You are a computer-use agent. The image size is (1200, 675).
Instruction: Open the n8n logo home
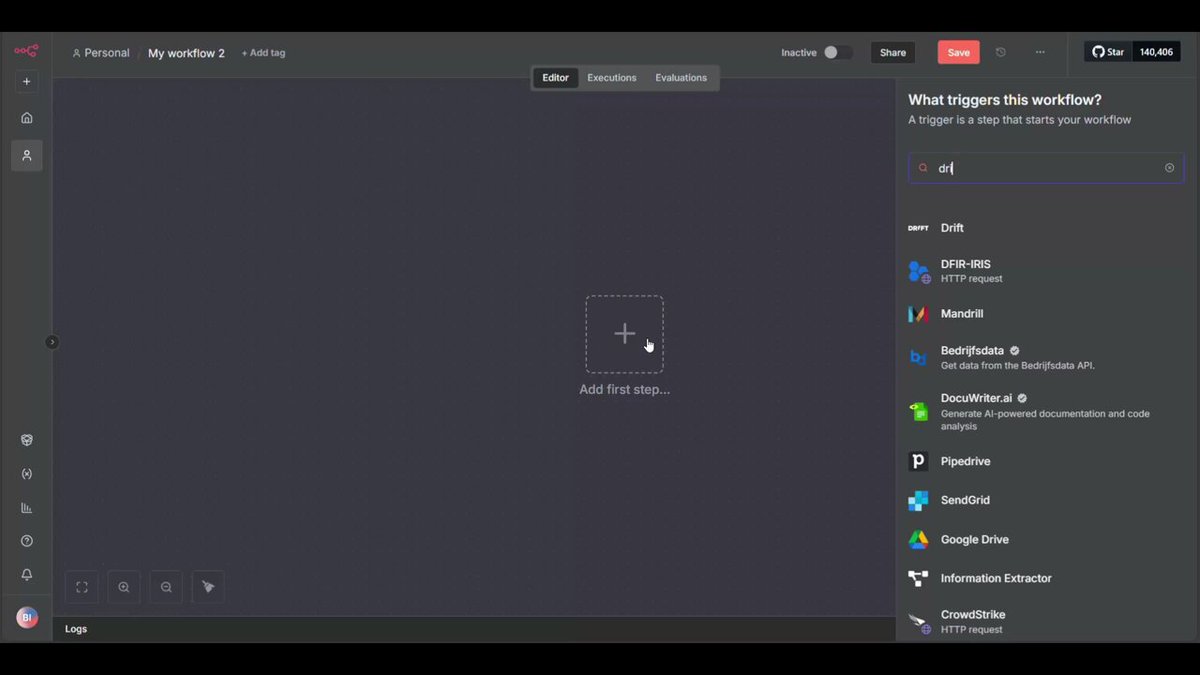pos(26,51)
